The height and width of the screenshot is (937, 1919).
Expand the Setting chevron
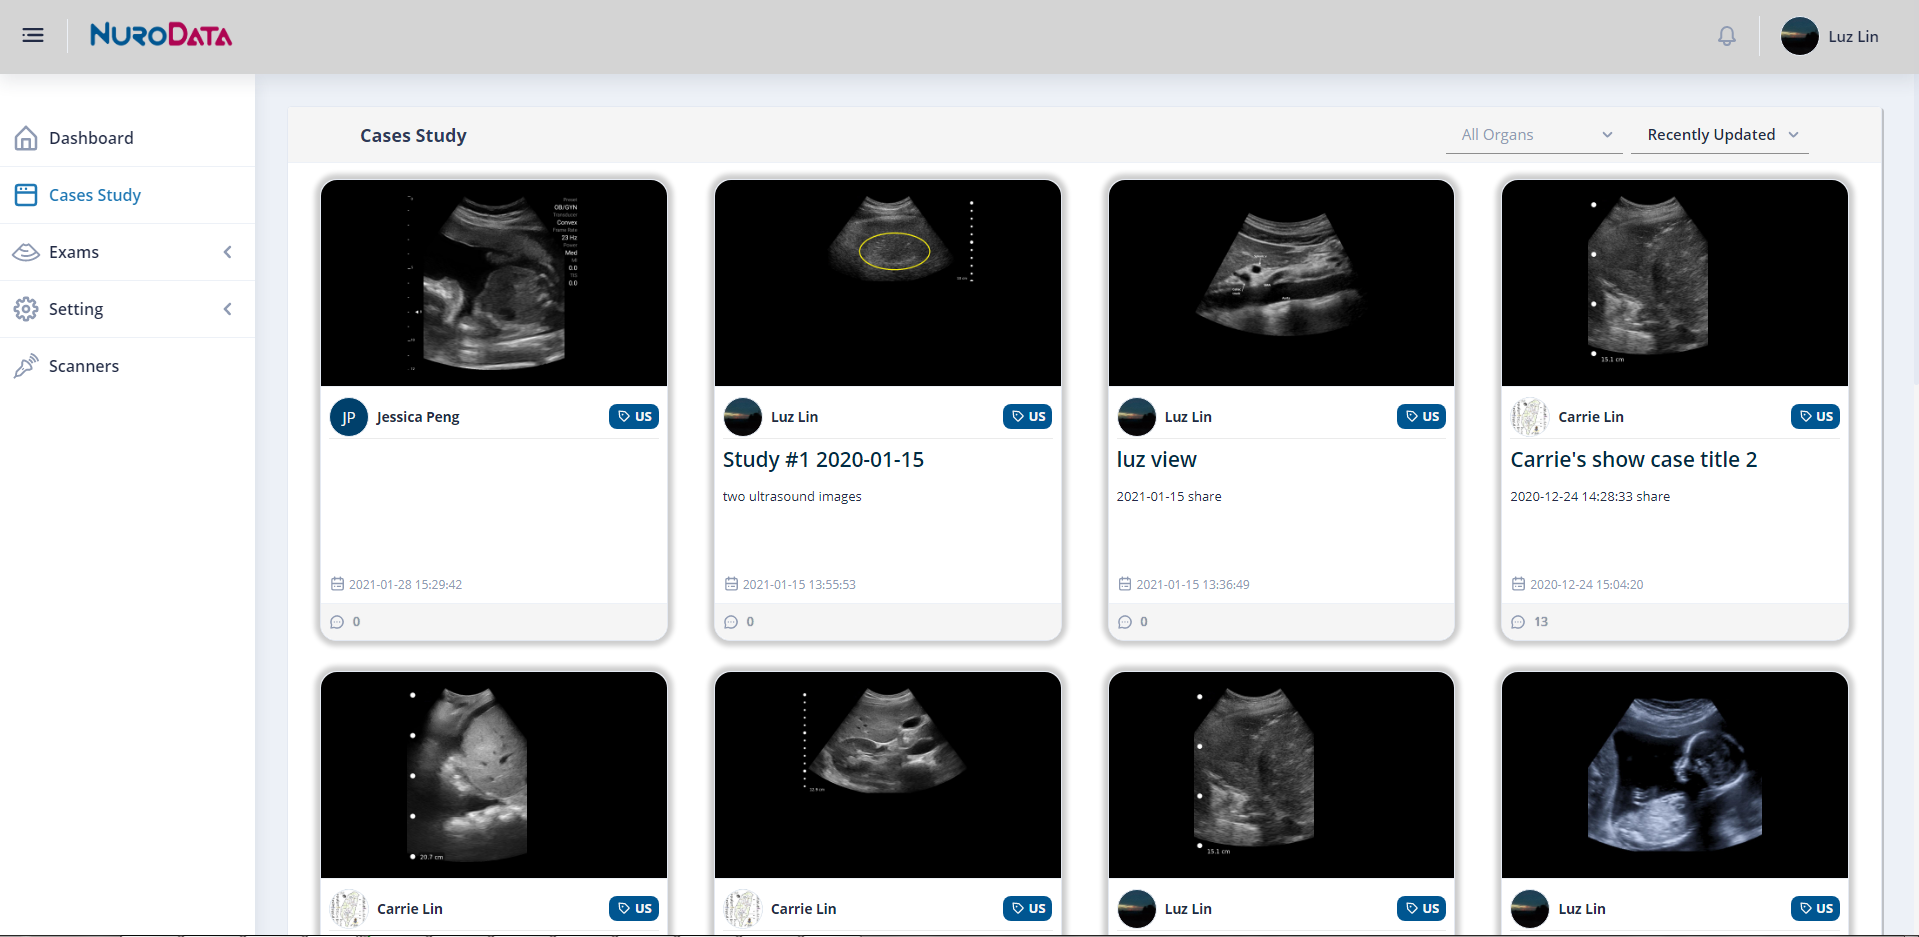[228, 309]
